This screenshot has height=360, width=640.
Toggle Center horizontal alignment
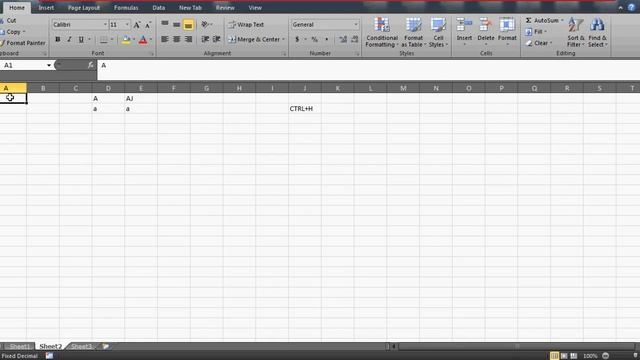(176, 39)
